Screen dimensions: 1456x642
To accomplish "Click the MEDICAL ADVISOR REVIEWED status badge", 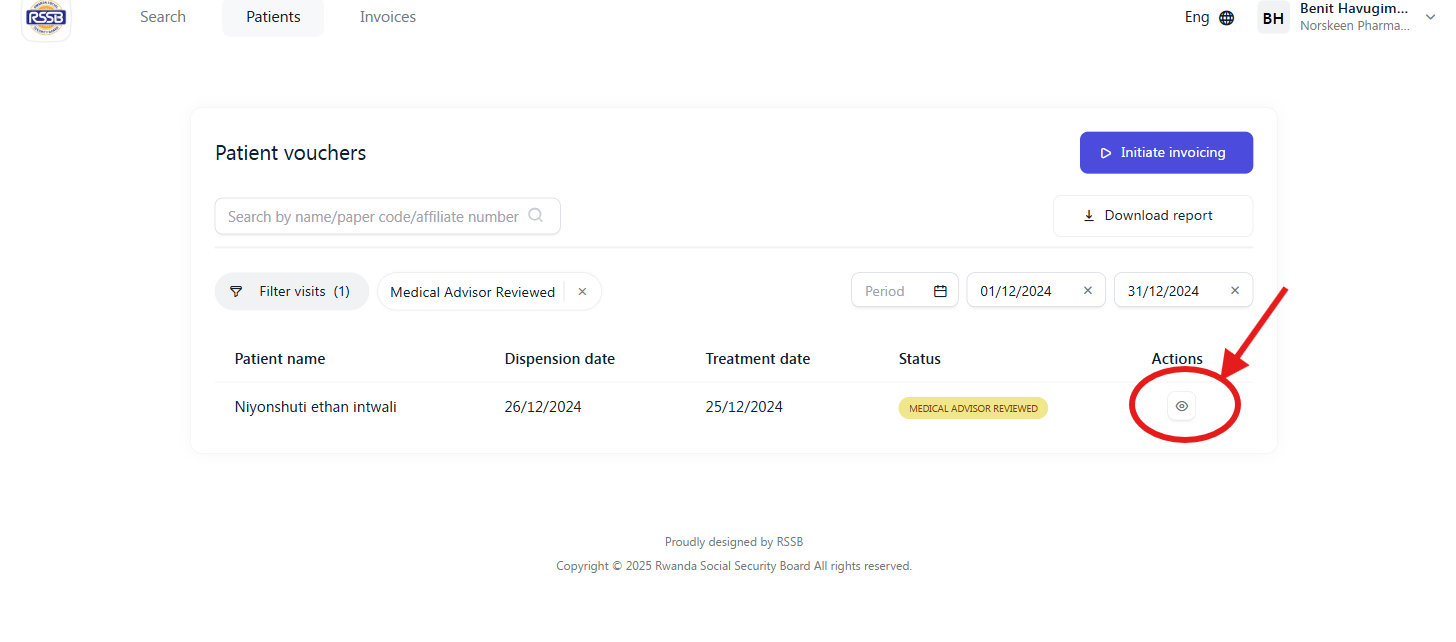I will pyautogui.click(x=973, y=408).
